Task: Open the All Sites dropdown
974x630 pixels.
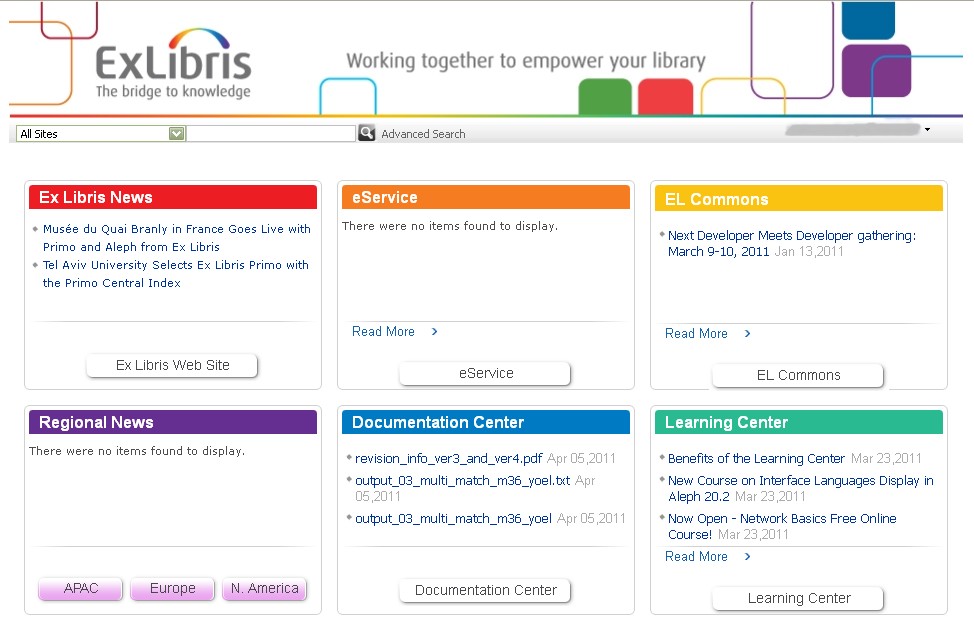Action: click(x=177, y=133)
